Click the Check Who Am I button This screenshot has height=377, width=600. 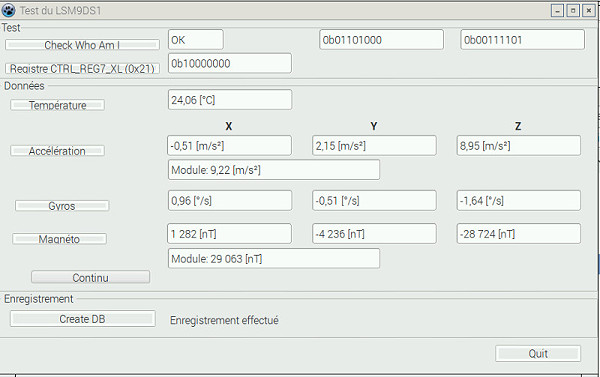[x=82, y=45]
